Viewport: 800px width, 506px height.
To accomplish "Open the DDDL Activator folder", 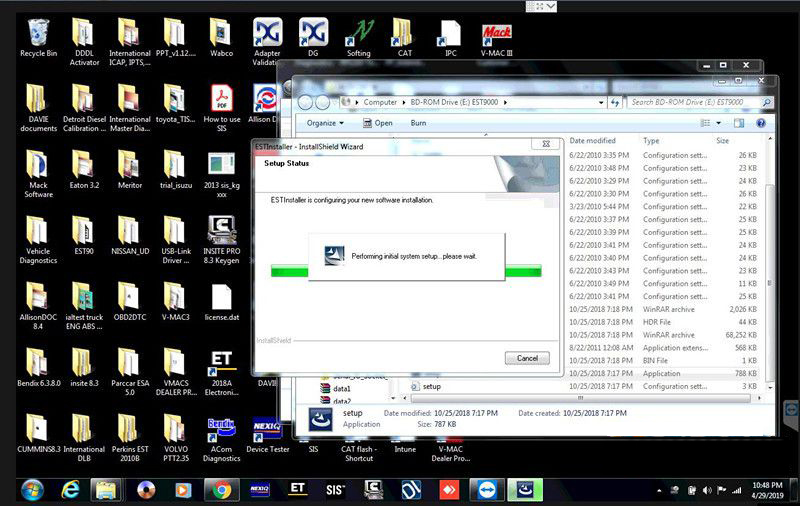I will coord(84,42).
